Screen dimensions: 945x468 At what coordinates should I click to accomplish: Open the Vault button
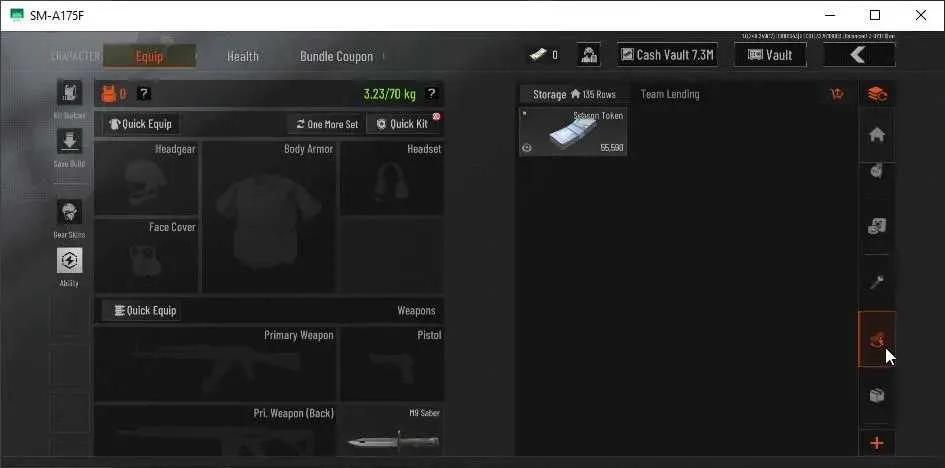click(770, 55)
